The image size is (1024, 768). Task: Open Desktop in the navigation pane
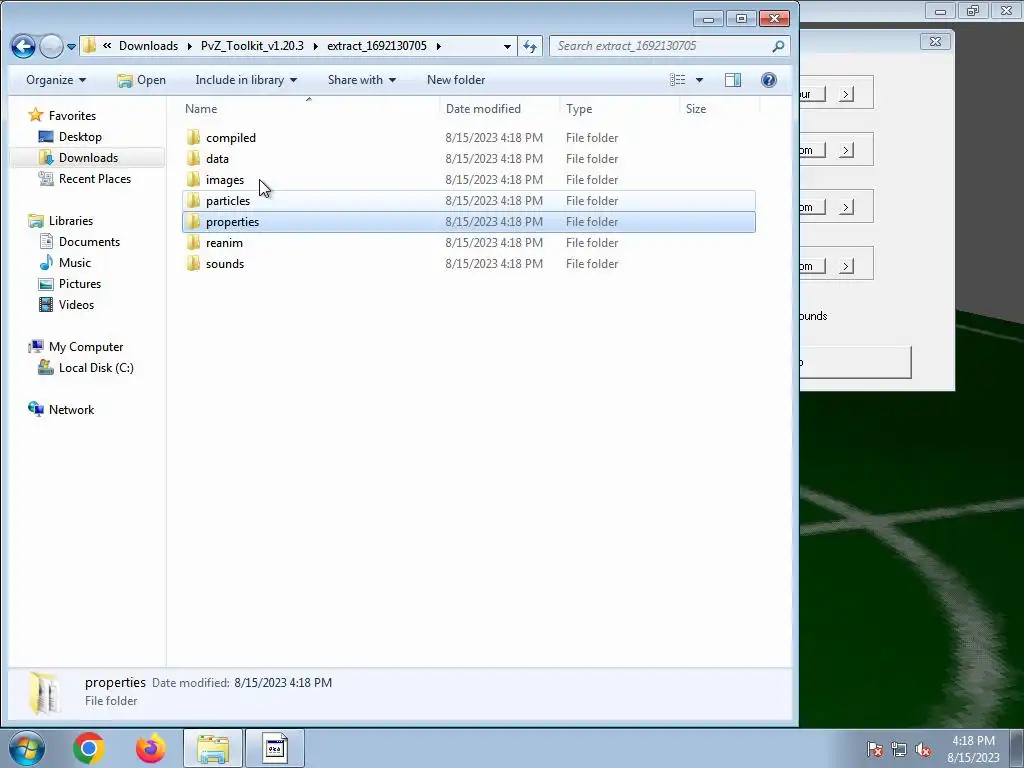[x=80, y=136]
